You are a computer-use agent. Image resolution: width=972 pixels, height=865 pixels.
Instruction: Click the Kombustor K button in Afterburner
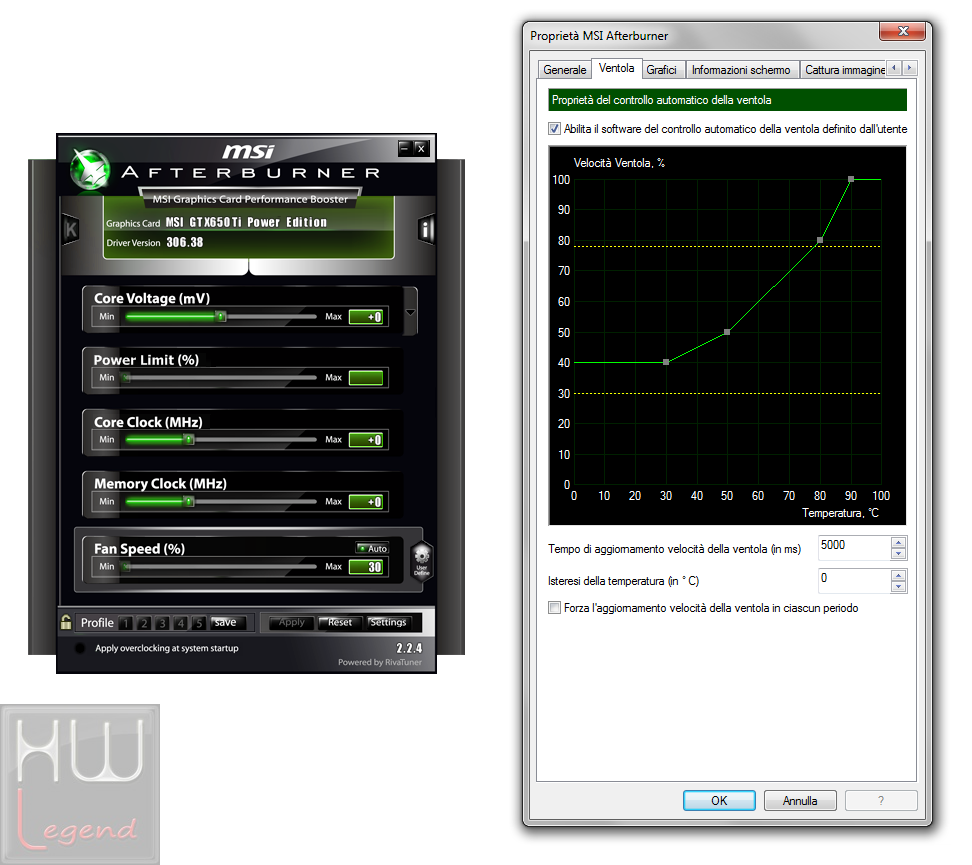(x=70, y=229)
